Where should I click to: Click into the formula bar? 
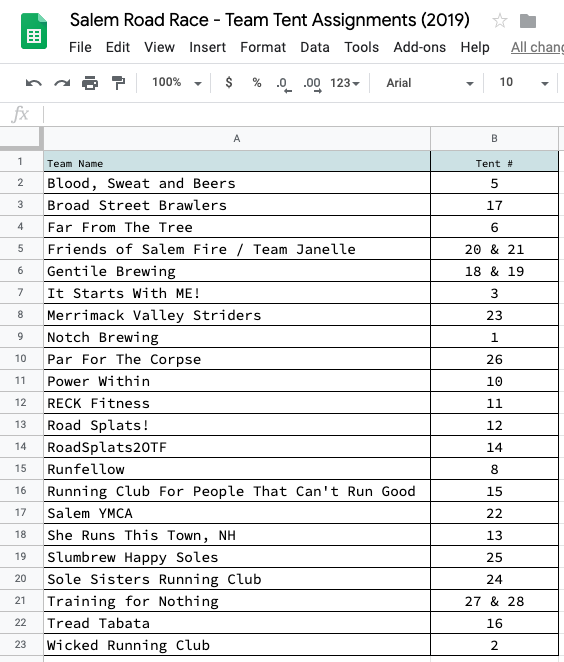pos(303,114)
